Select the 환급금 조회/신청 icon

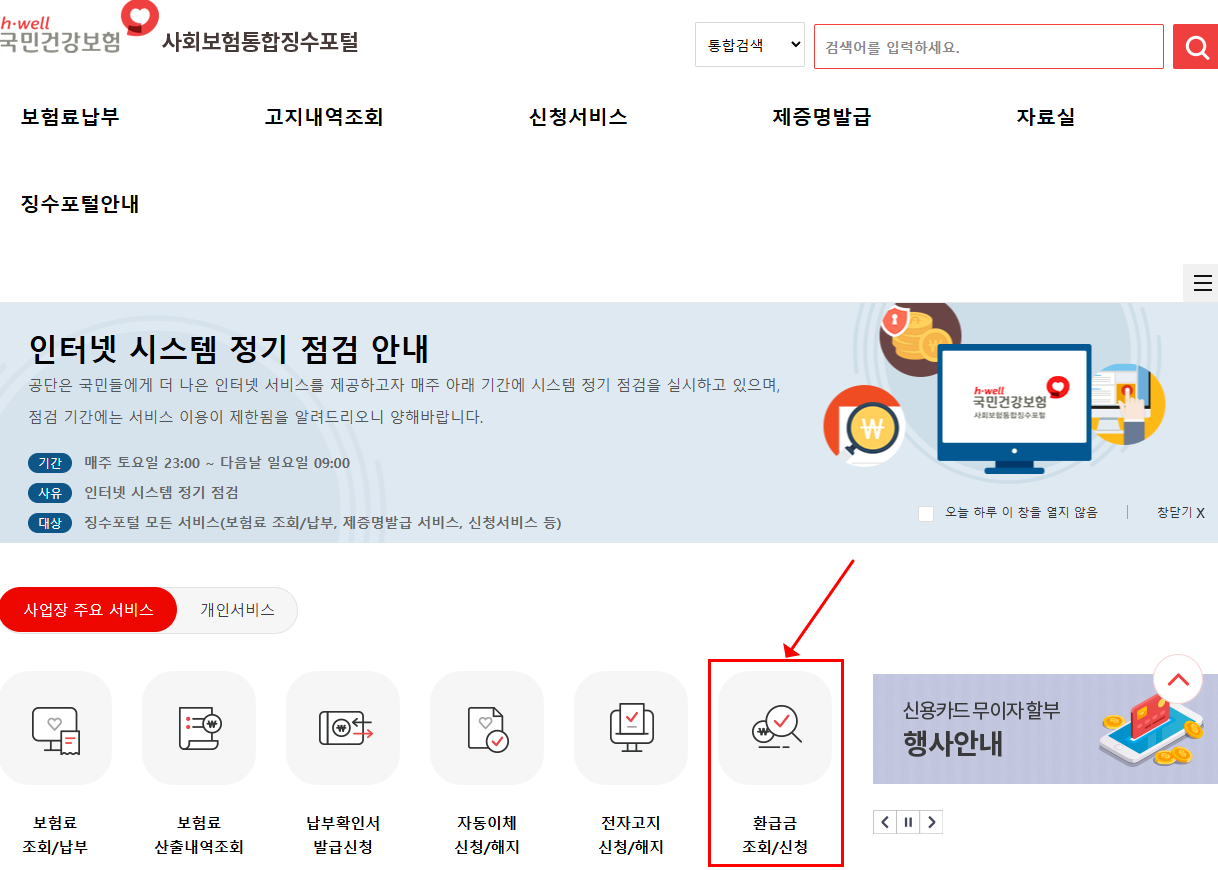[775, 727]
